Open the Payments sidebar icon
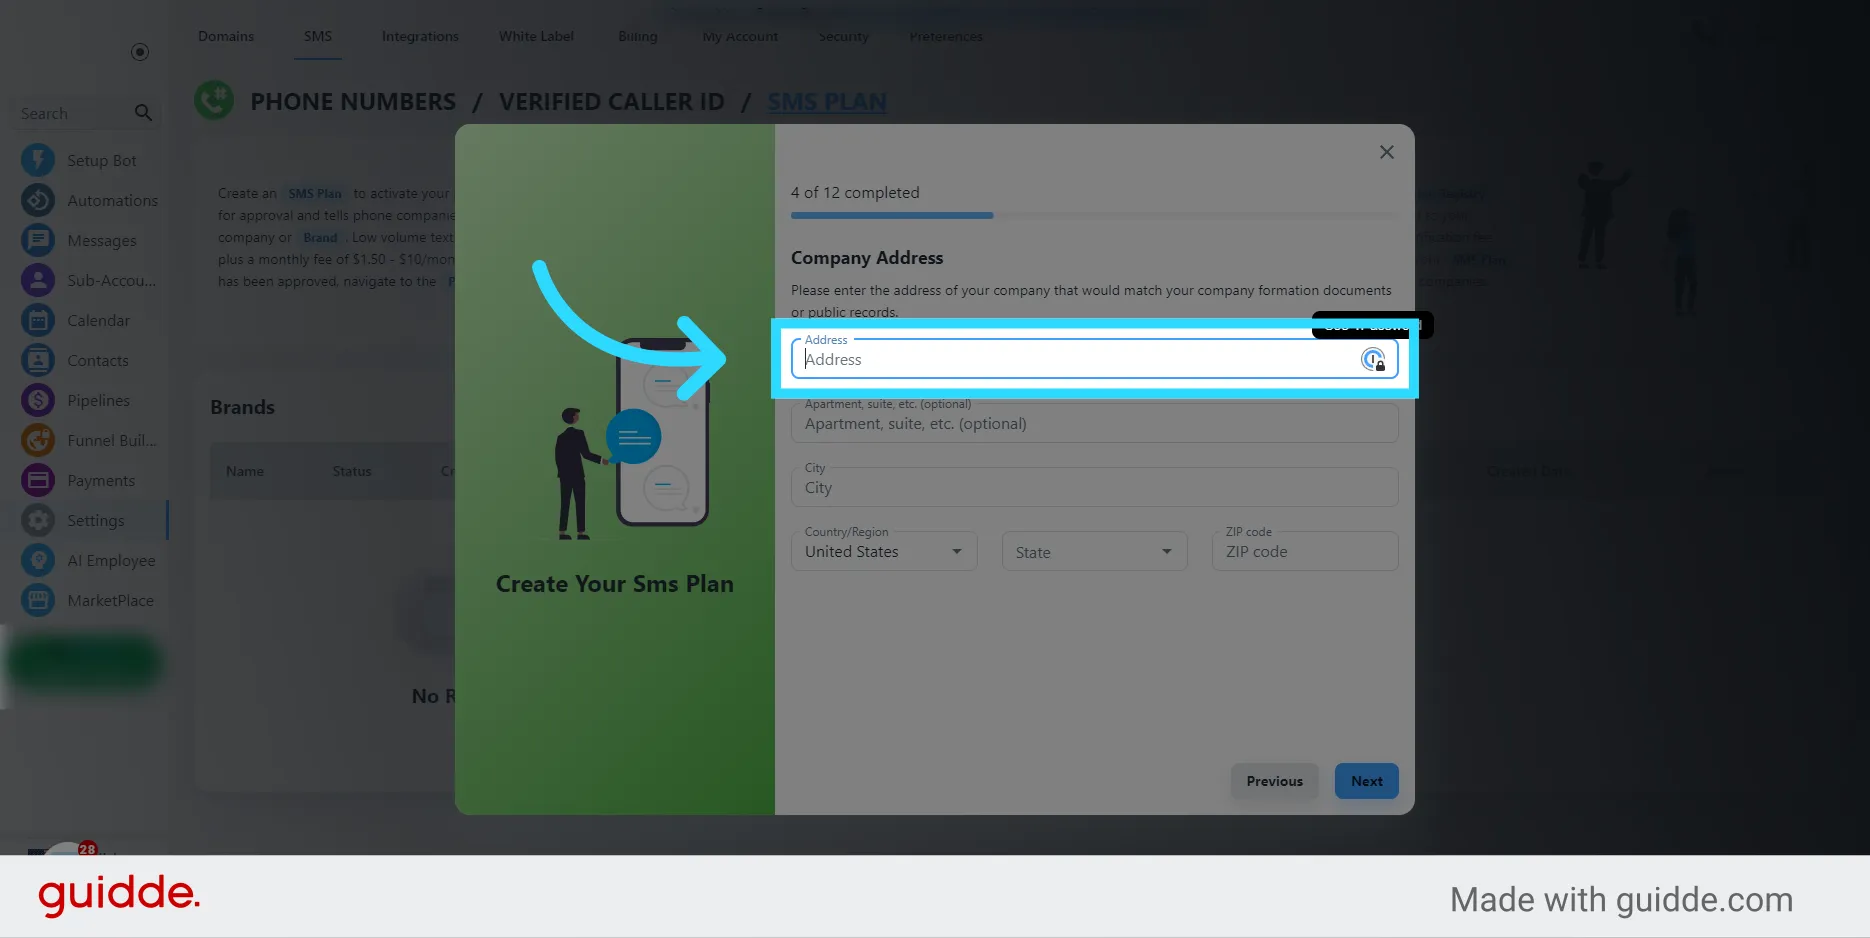This screenshot has height=938, width=1870. point(38,480)
